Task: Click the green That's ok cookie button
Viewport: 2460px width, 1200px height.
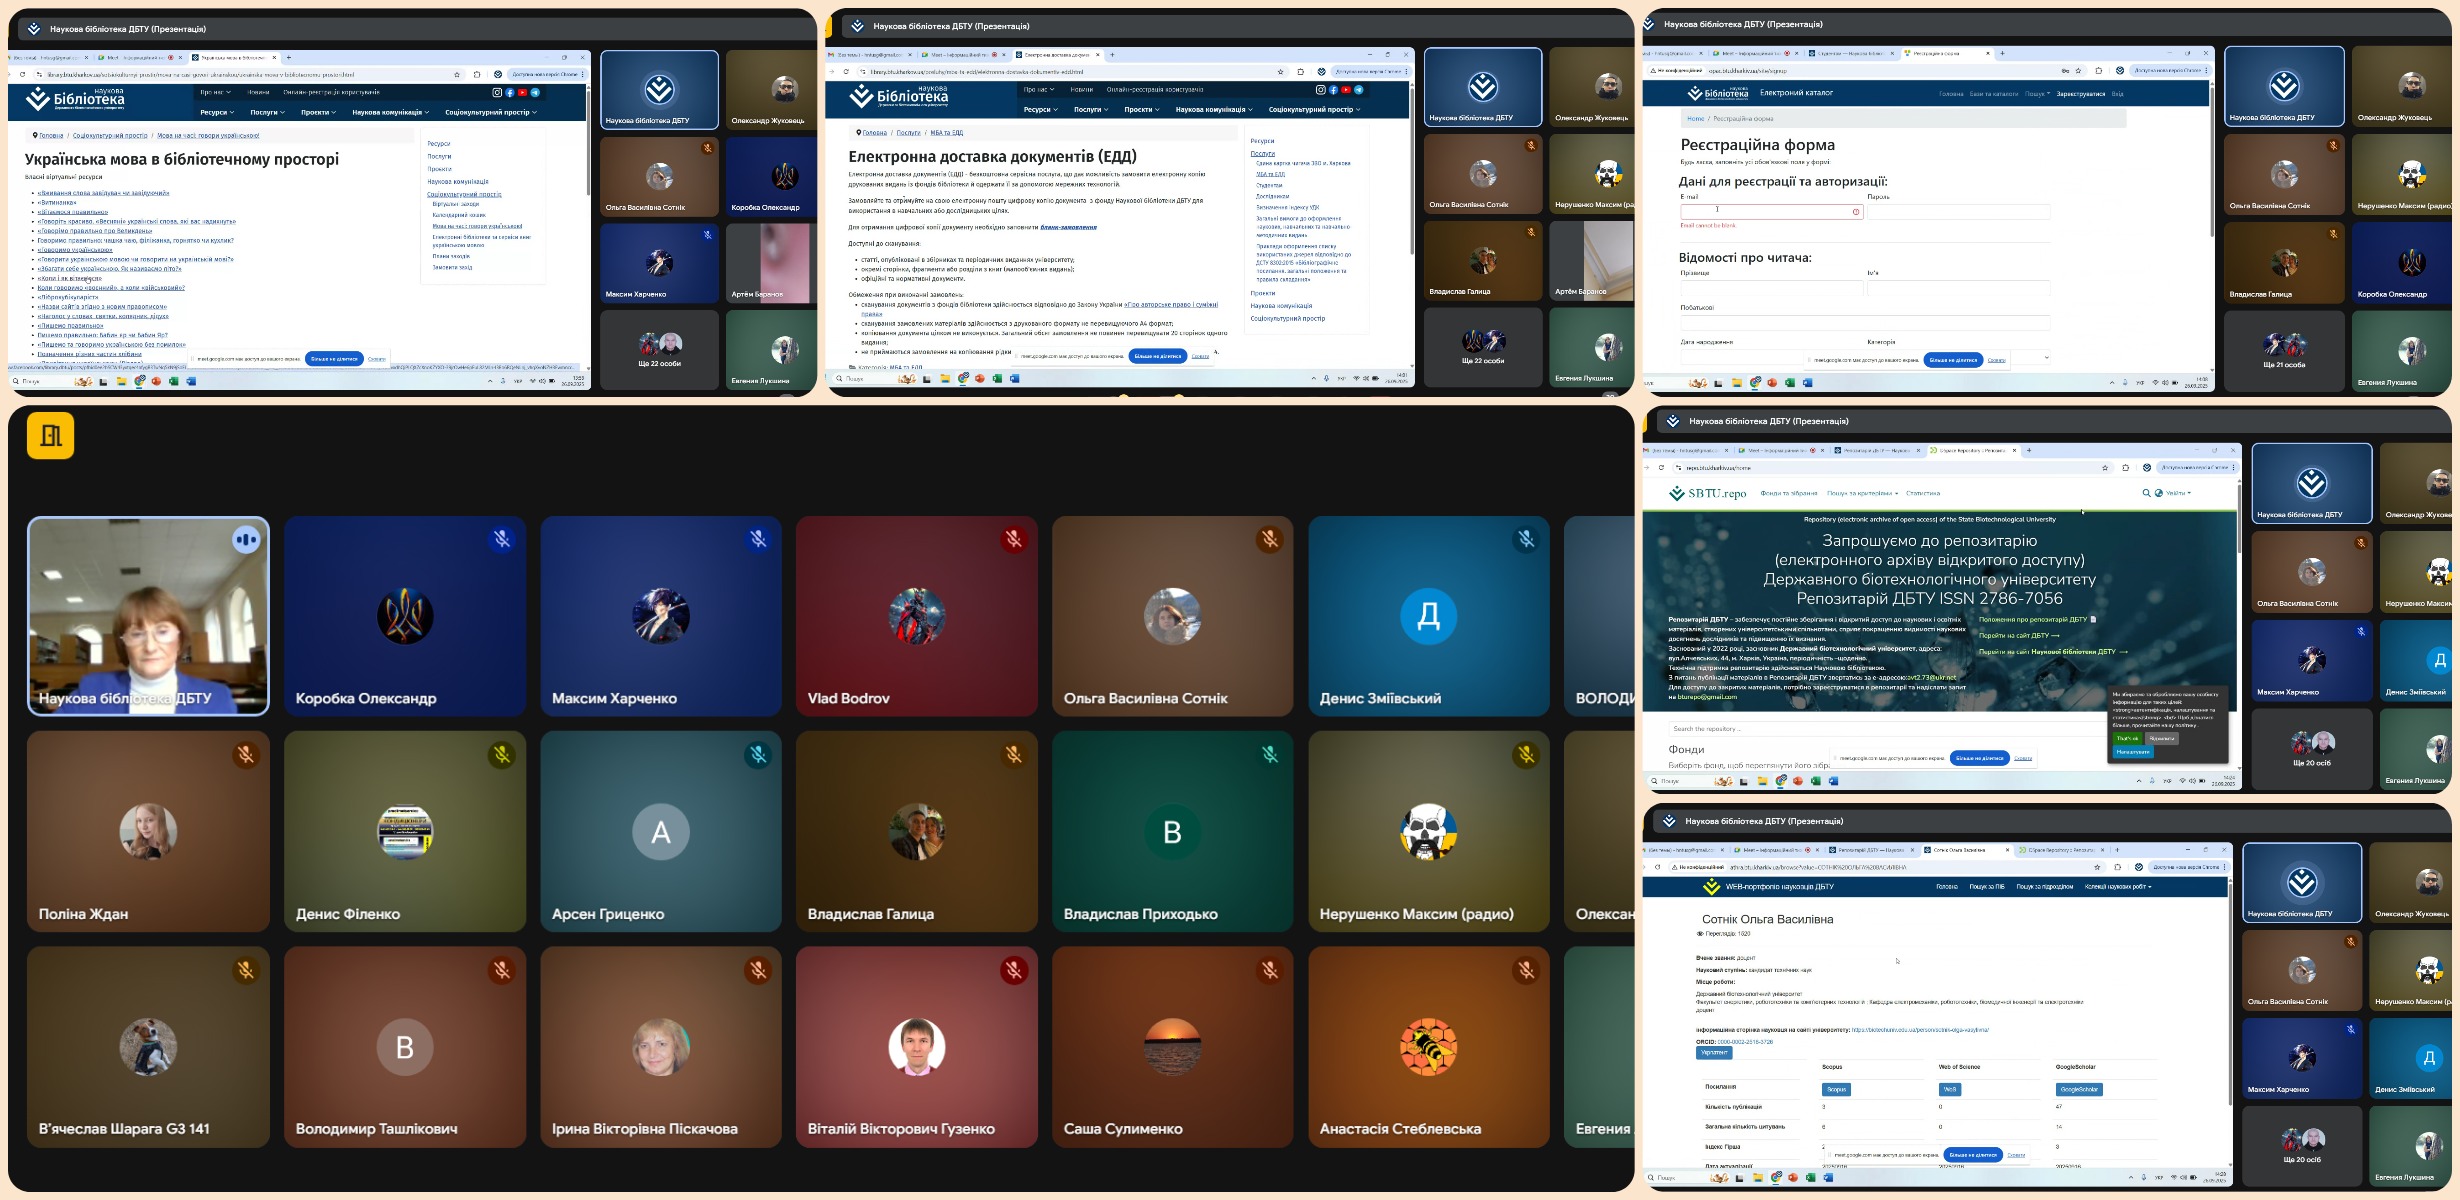Action: pyautogui.click(x=2127, y=739)
